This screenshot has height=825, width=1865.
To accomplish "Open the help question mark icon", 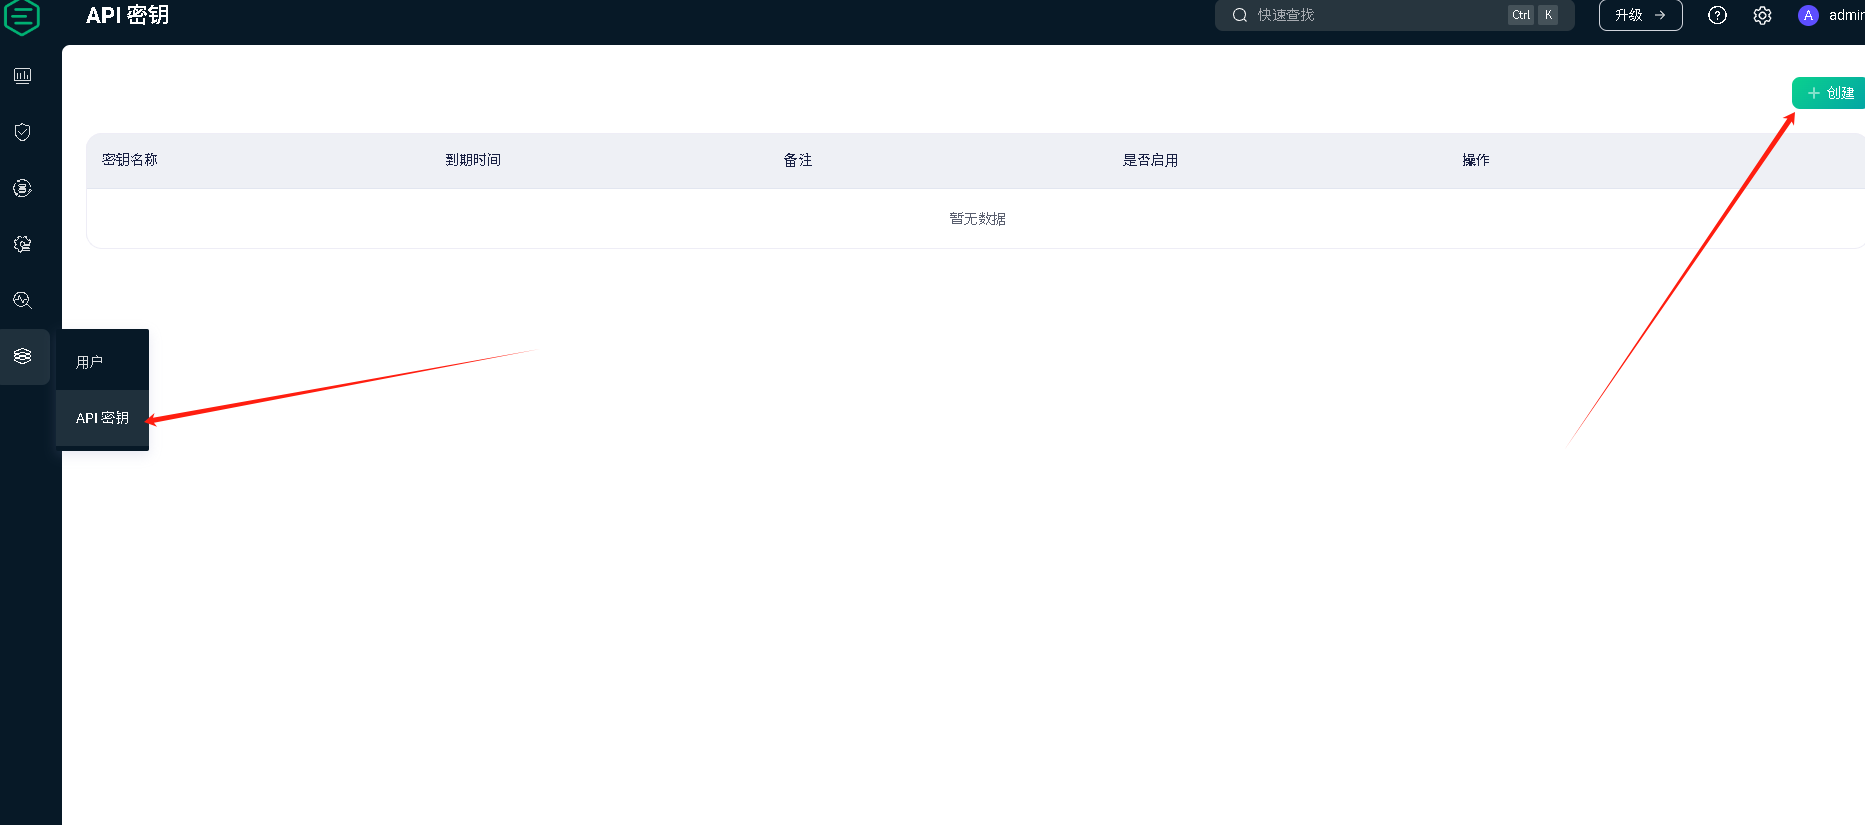I will pos(1717,15).
